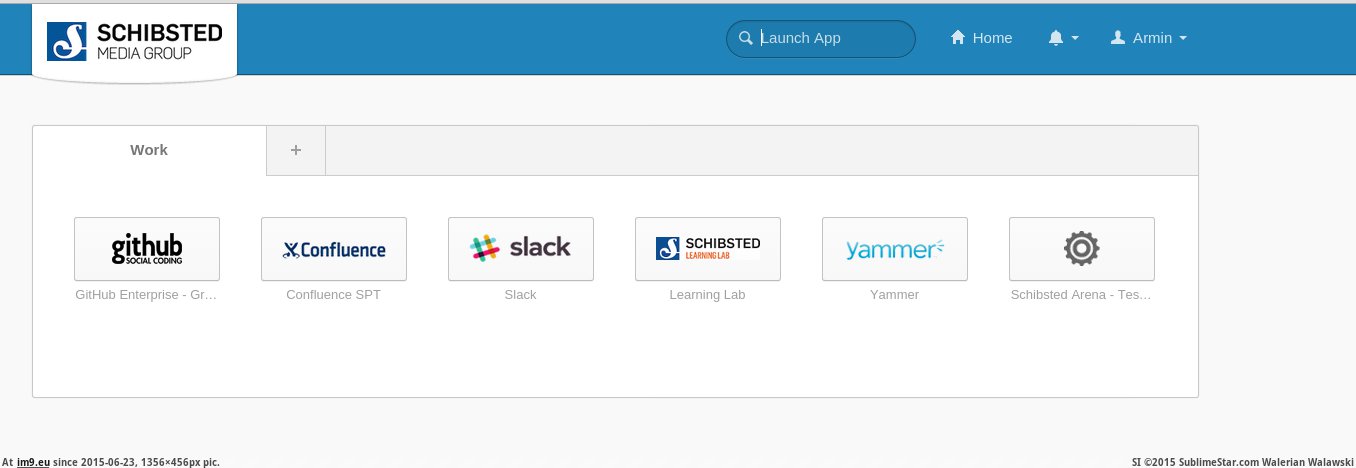Viewport: 1356px width, 468px height.
Task: Launch the Yammer app tile
Action: point(895,249)
